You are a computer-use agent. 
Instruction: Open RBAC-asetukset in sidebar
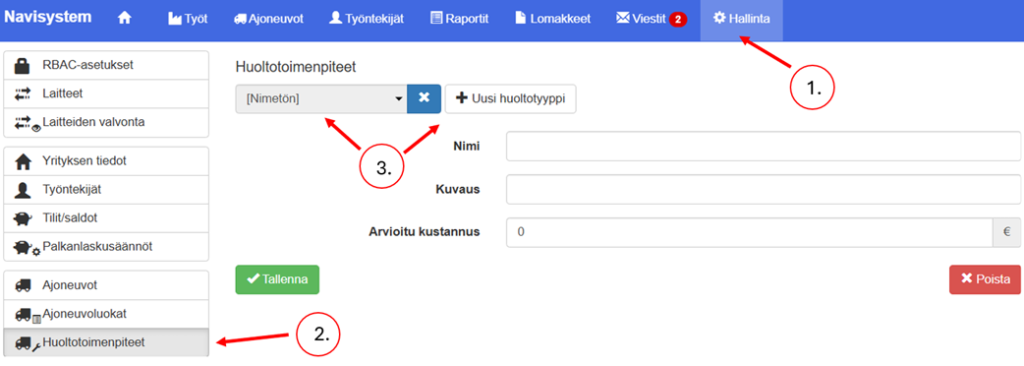(106, 65)
